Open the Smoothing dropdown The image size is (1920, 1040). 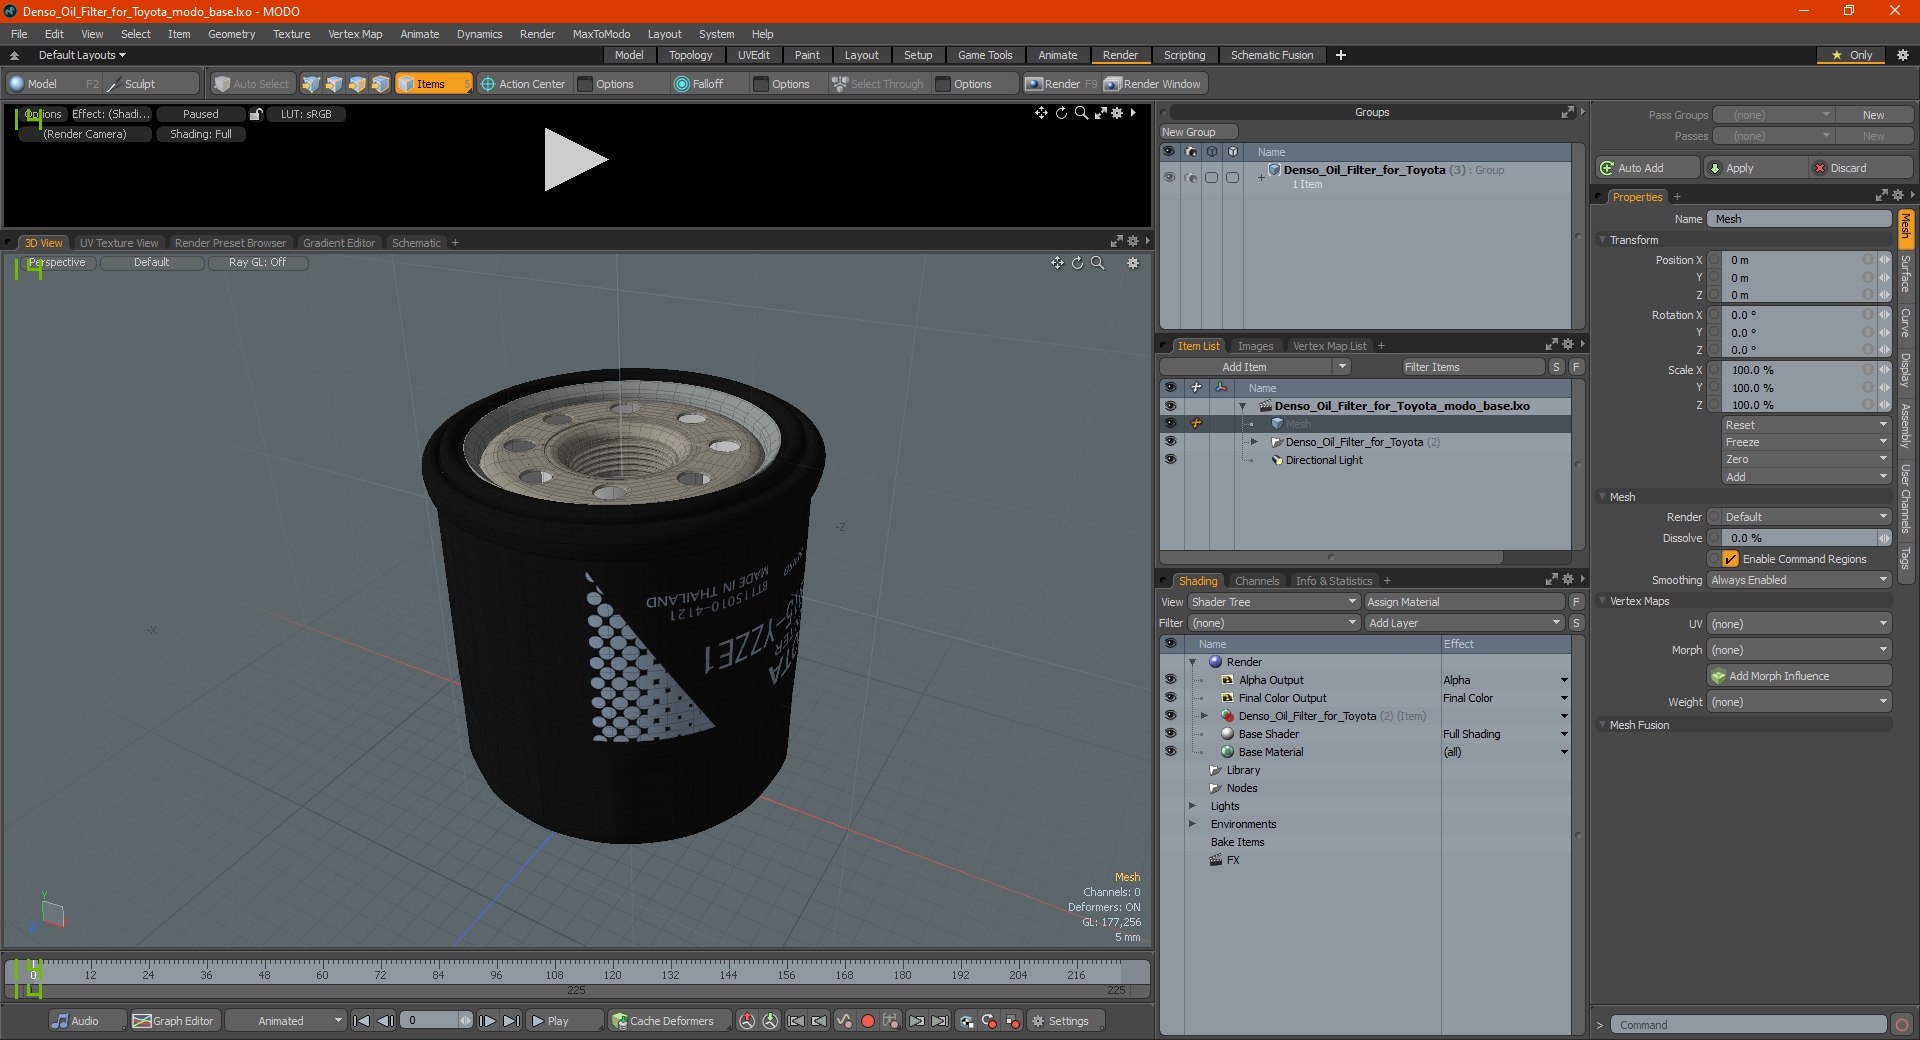[x=1799, y=580]
